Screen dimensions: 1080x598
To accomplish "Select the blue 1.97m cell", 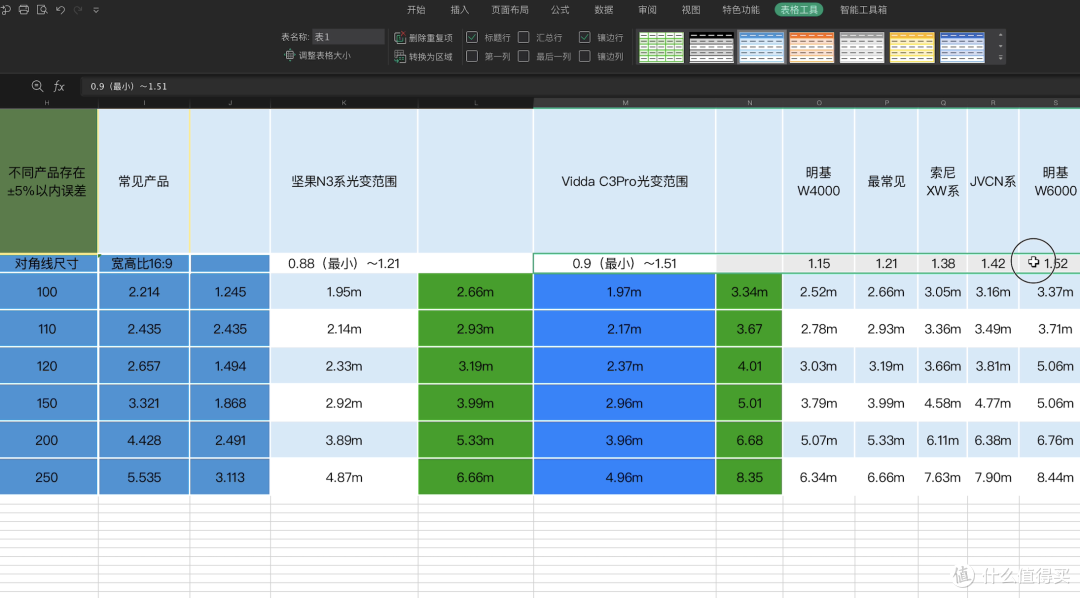I will (625, 292).
